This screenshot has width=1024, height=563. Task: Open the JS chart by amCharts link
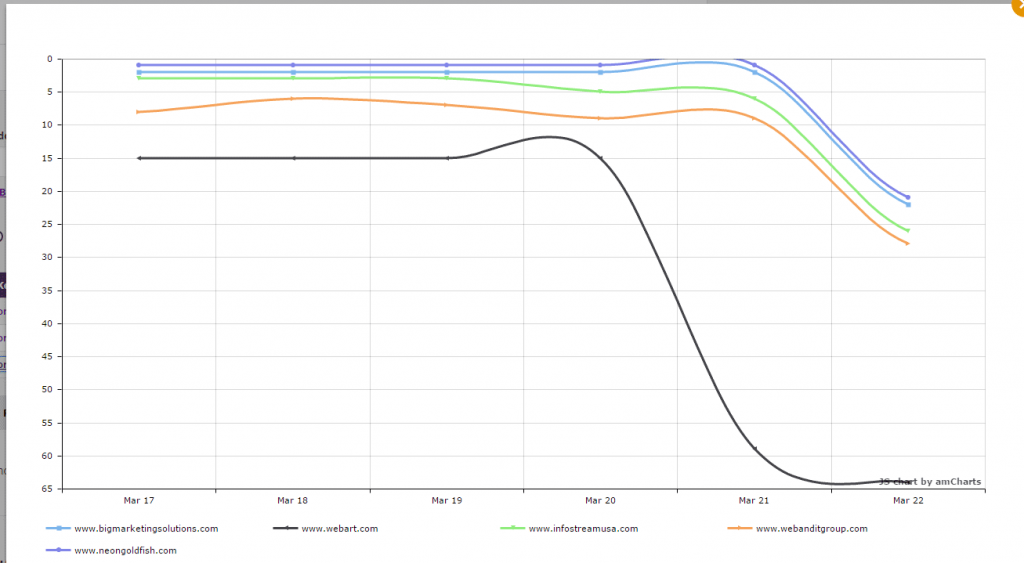tap(929, 481)
